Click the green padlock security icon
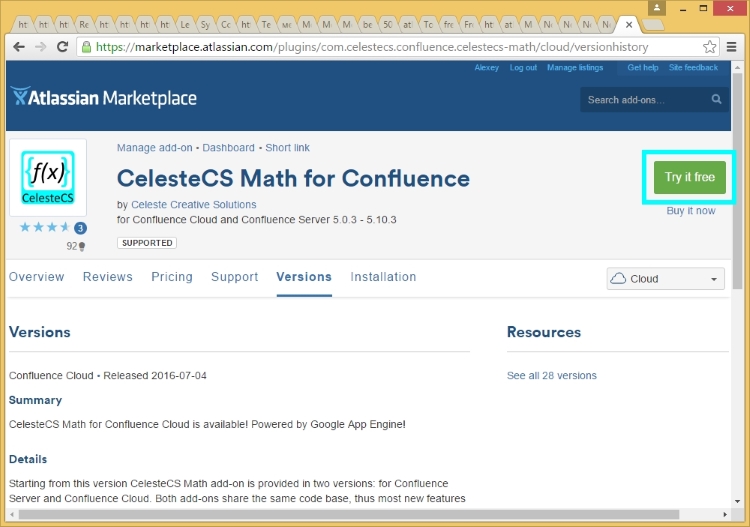750x527 pixels. coord(87,47)
